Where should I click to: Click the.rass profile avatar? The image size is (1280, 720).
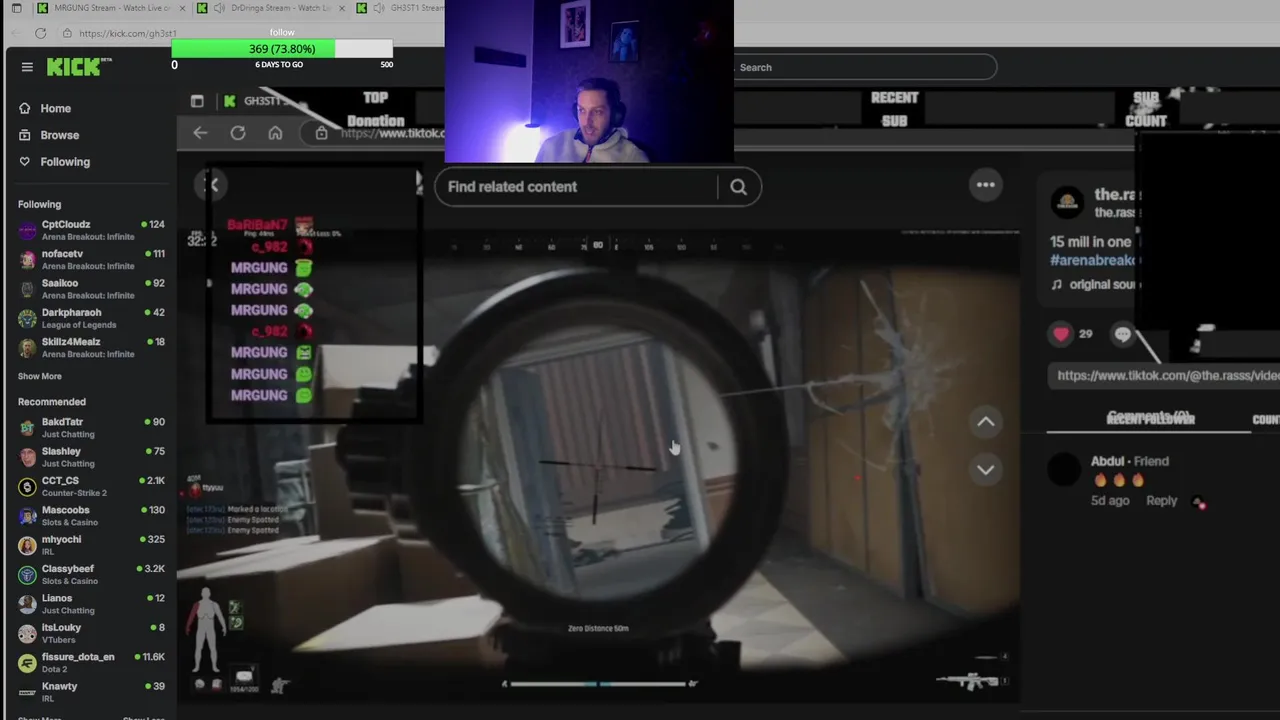[x=1067, y=203]
